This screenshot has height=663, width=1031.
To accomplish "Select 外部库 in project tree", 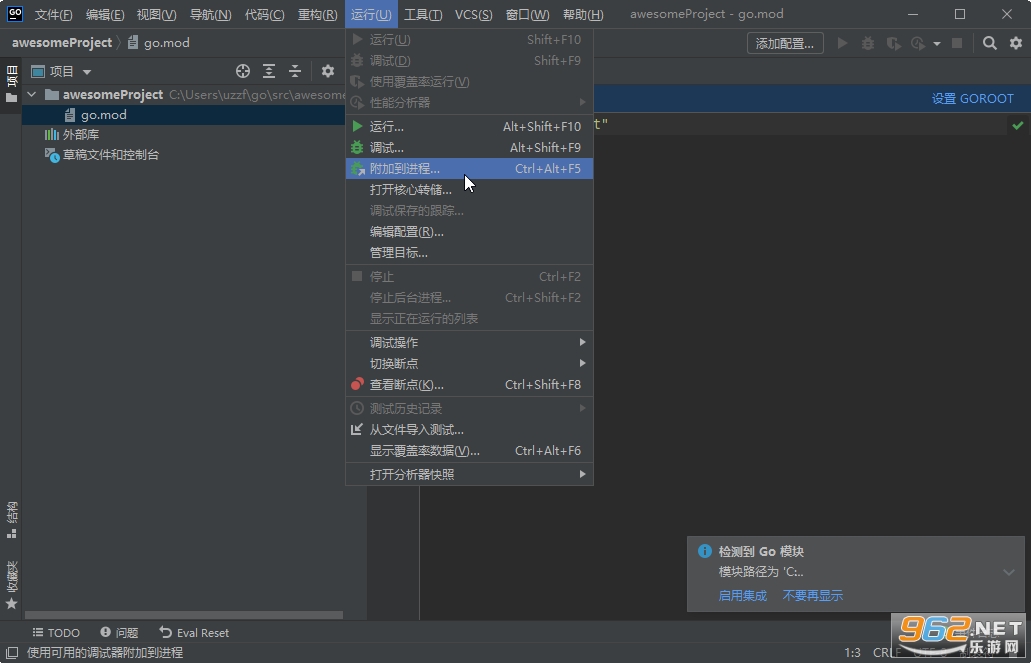I will coord(81,135).
